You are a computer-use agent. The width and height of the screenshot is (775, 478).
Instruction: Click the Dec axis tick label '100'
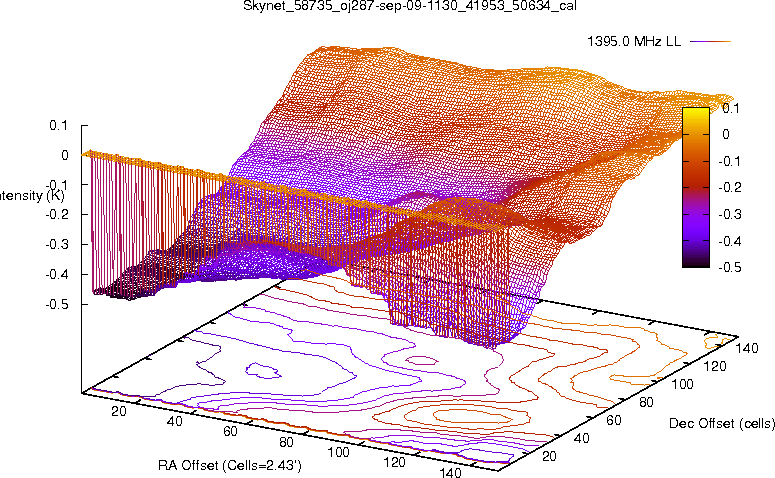[683, 384]
